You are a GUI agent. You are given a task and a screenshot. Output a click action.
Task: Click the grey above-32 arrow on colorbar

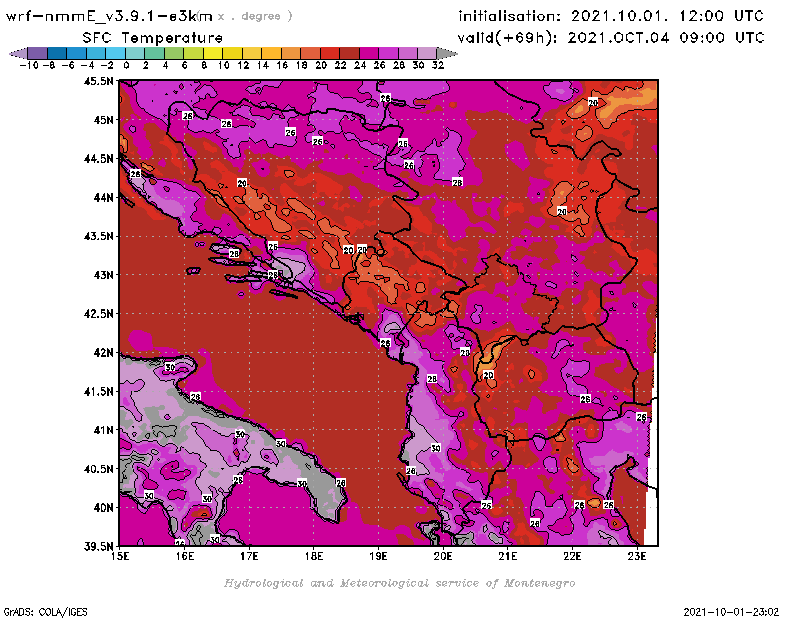tap(447, 53)
